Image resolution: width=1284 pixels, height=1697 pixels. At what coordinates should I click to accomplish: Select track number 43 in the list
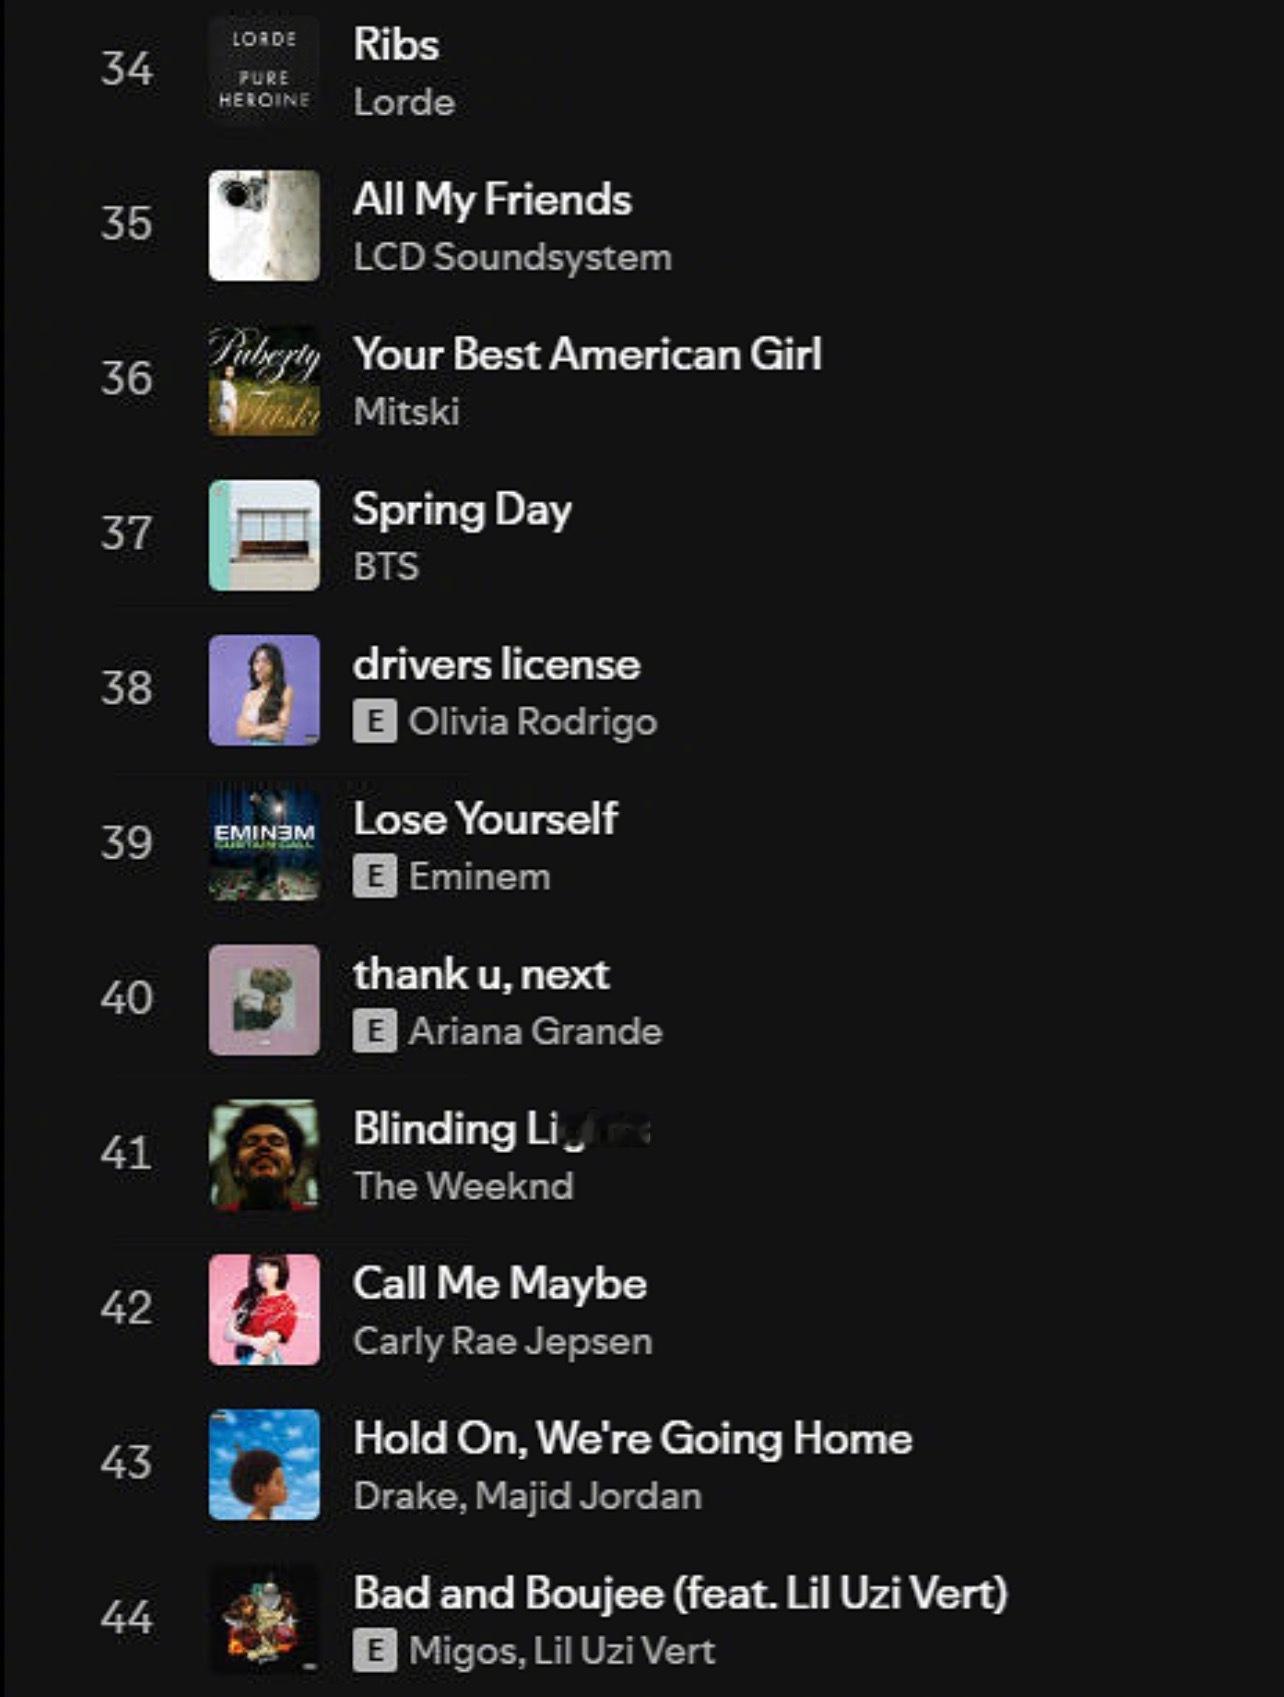pos(127,1463)
